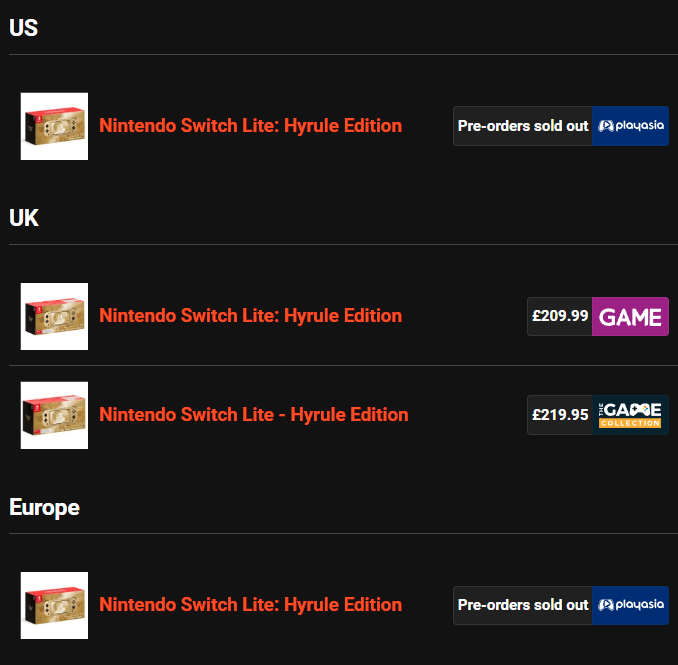Click the UK section heading
678x665 pixels.
24,218
